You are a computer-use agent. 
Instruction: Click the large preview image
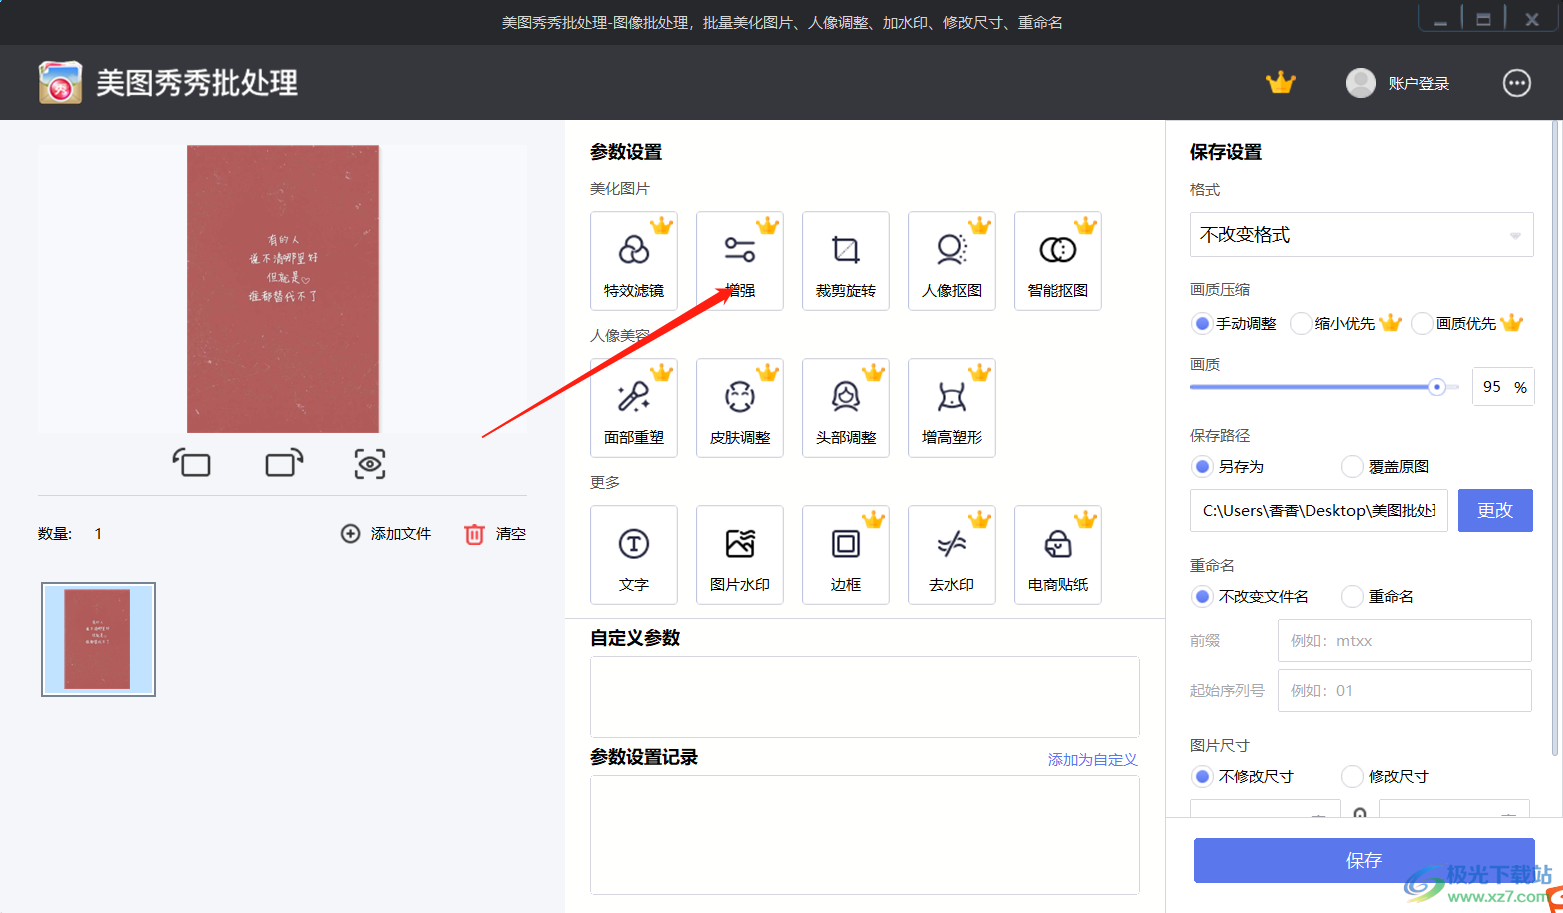click(x=283, y=289)
